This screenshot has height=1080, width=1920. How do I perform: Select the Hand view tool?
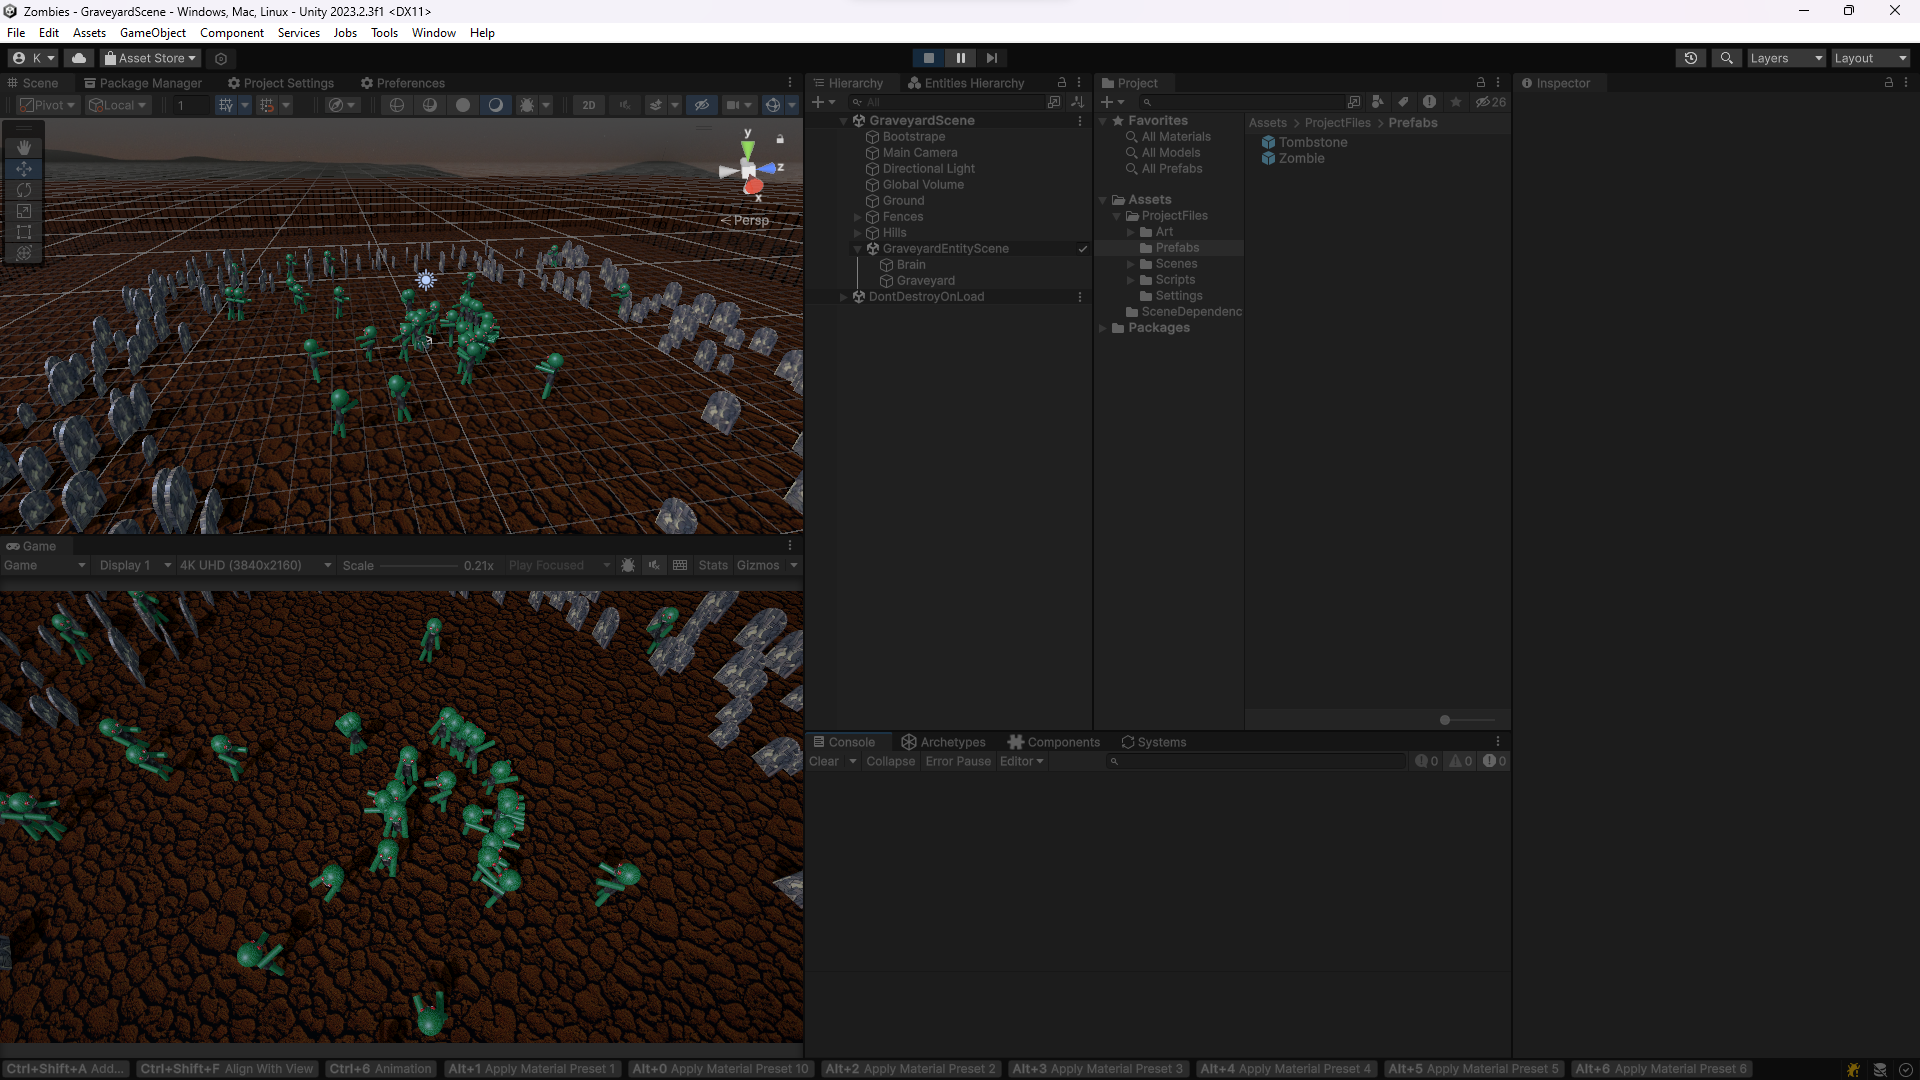coord(24,148)
